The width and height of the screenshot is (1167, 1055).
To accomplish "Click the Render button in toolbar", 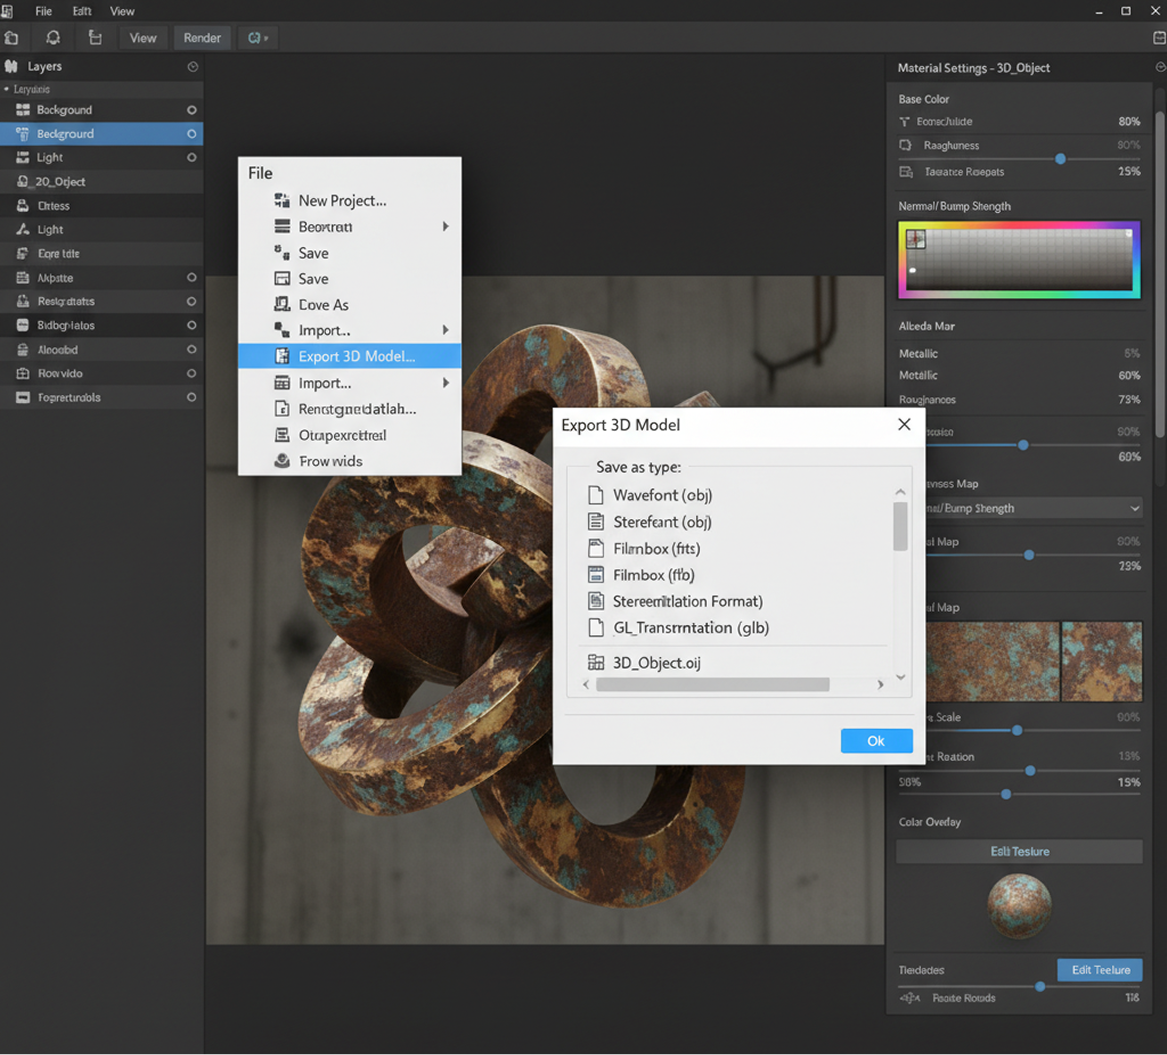I will tap(202, 38).
